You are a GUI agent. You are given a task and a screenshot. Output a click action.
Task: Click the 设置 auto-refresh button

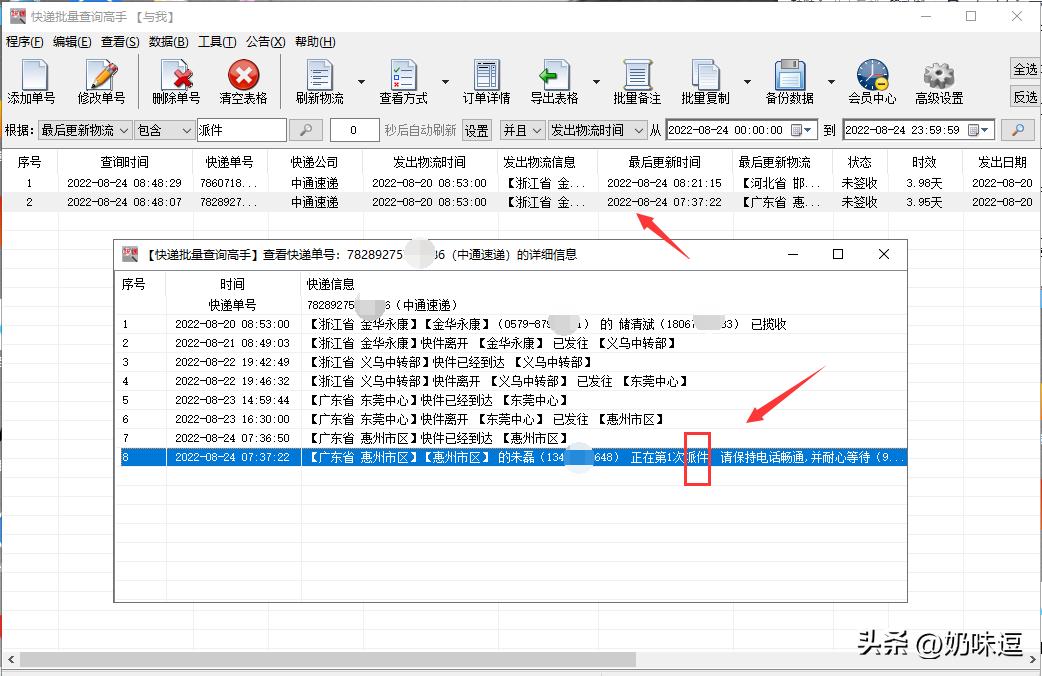[476, 129]
